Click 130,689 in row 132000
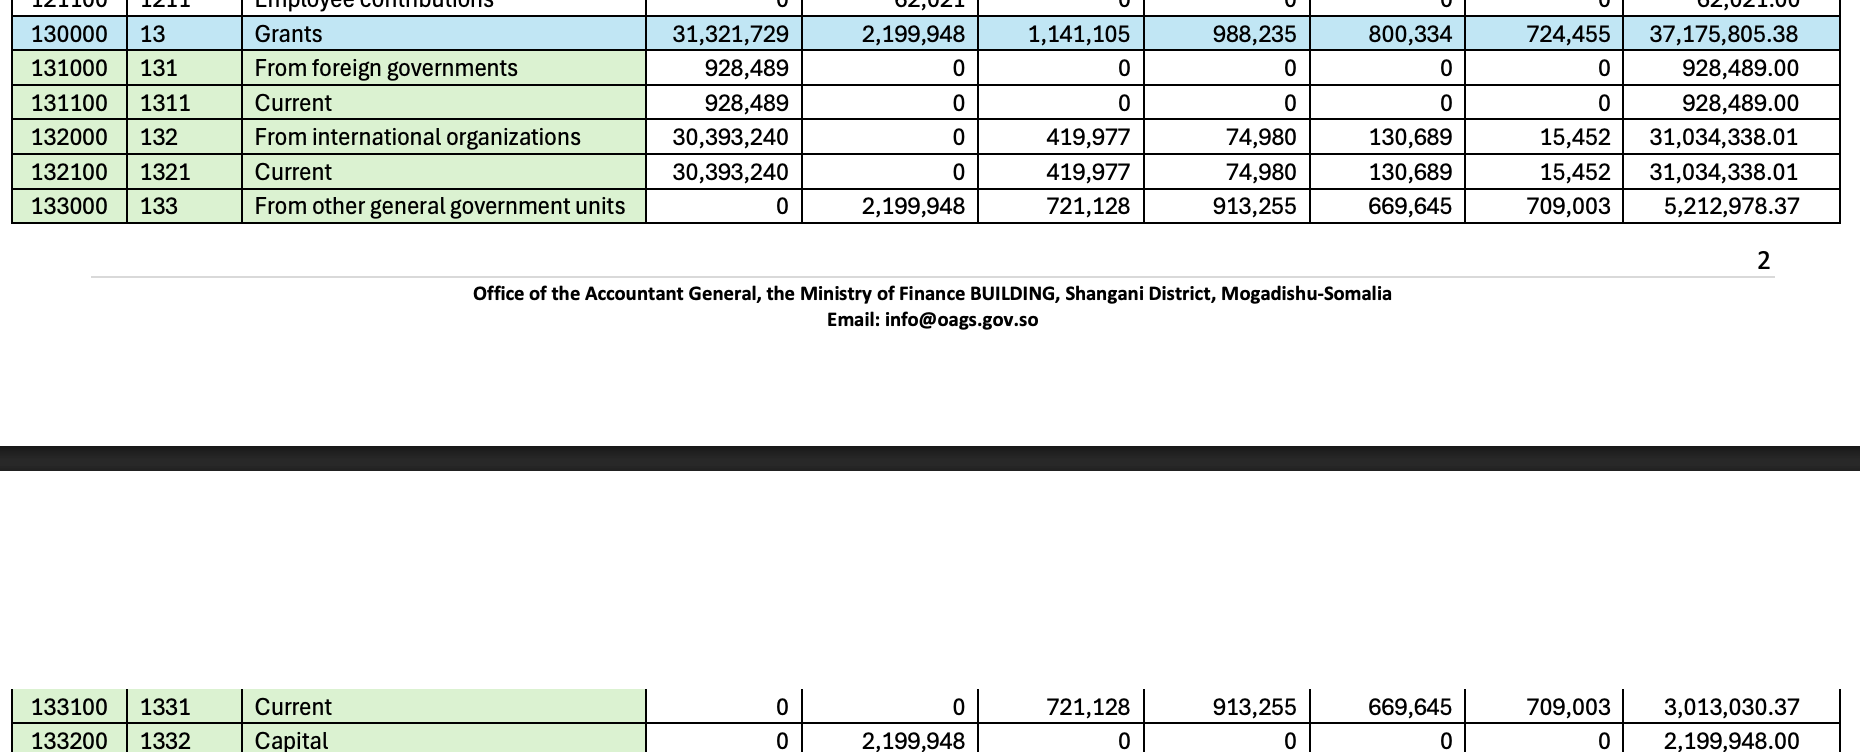Image resolution: width=1860 pixels, height=752 pixels. point(1410,137)
